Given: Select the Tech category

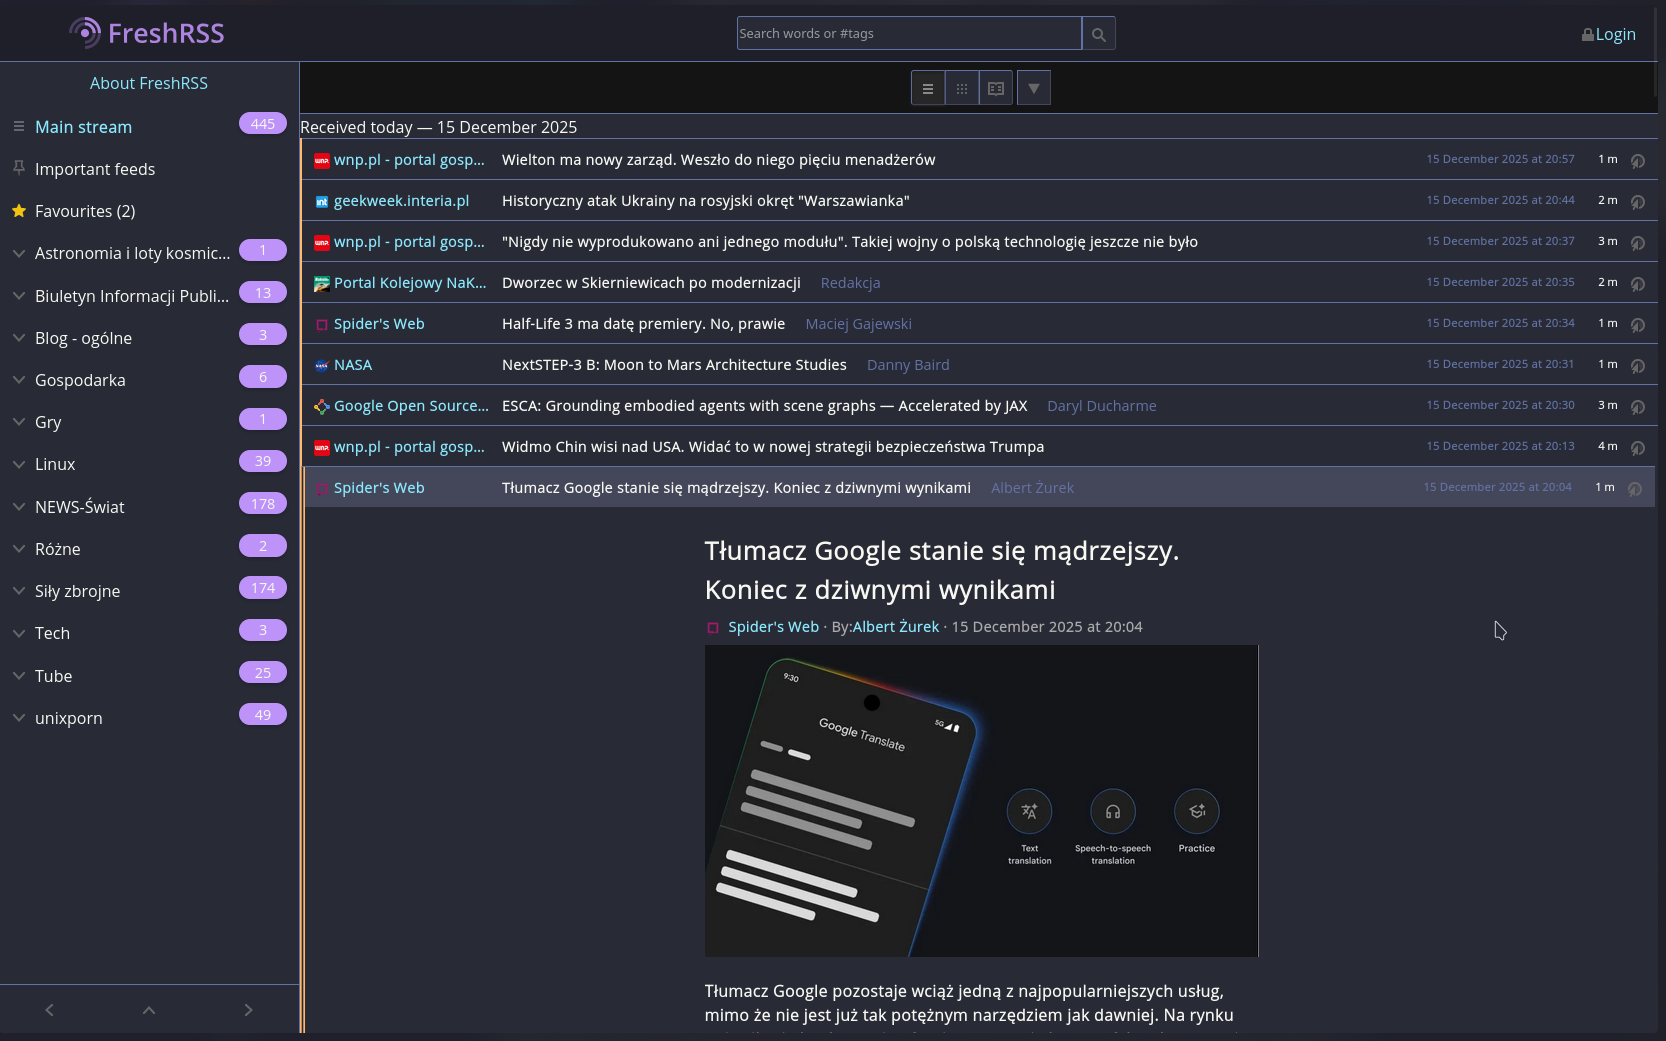Looking at the screenshot, I should (52, 633).
